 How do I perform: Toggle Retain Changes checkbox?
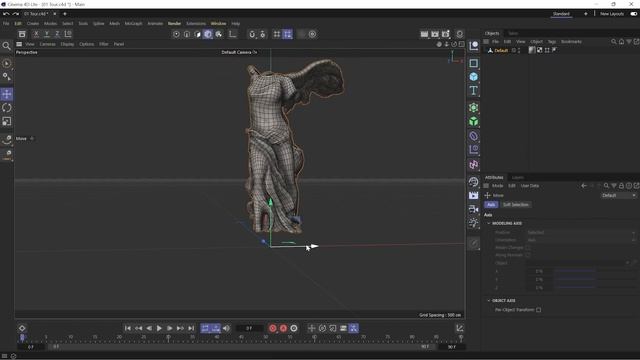(x=528, y=247)
